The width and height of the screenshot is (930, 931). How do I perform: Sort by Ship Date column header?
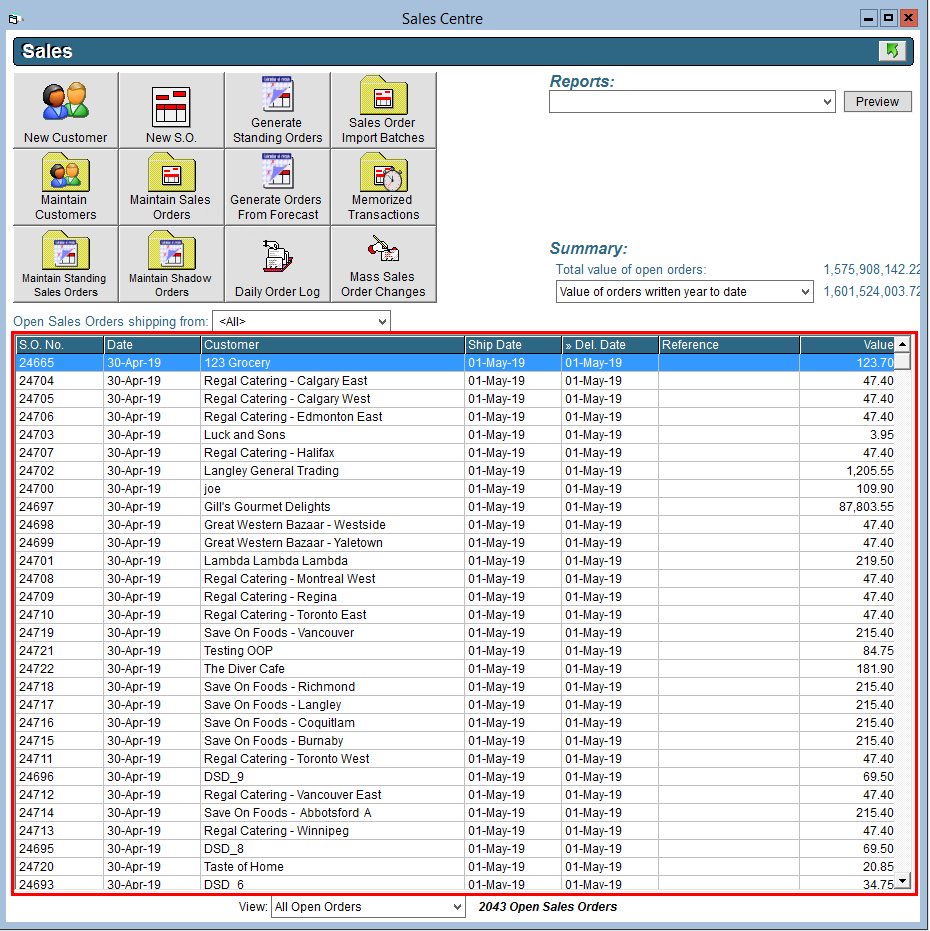click(x=513, y=345)
